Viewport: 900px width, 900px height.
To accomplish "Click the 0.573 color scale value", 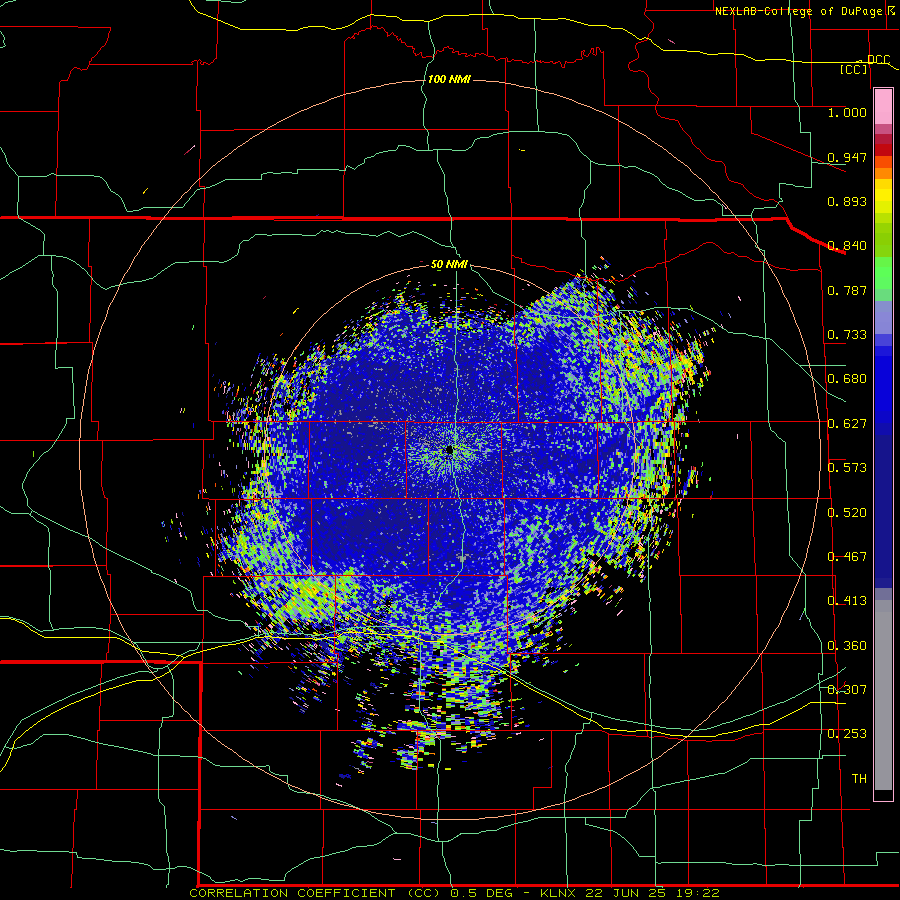I will point(847,468).
